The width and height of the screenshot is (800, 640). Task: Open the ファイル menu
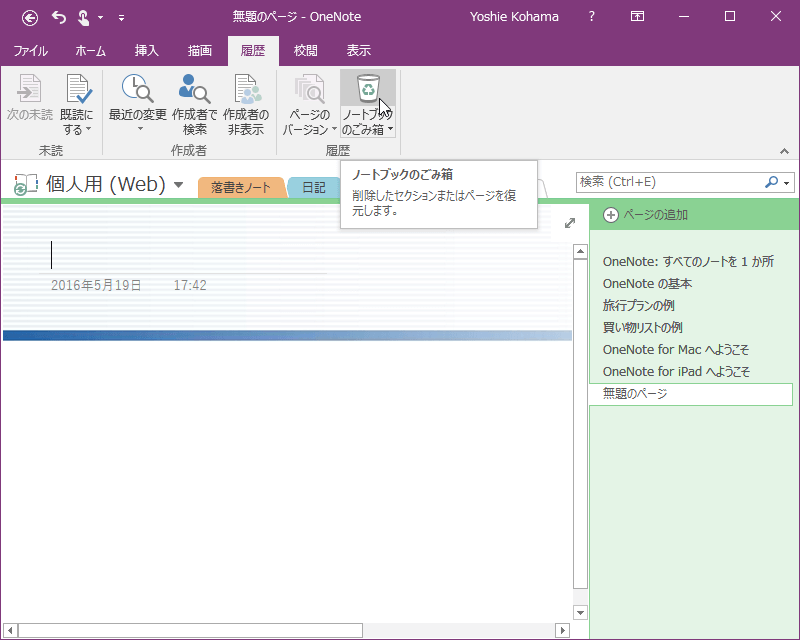30,50
